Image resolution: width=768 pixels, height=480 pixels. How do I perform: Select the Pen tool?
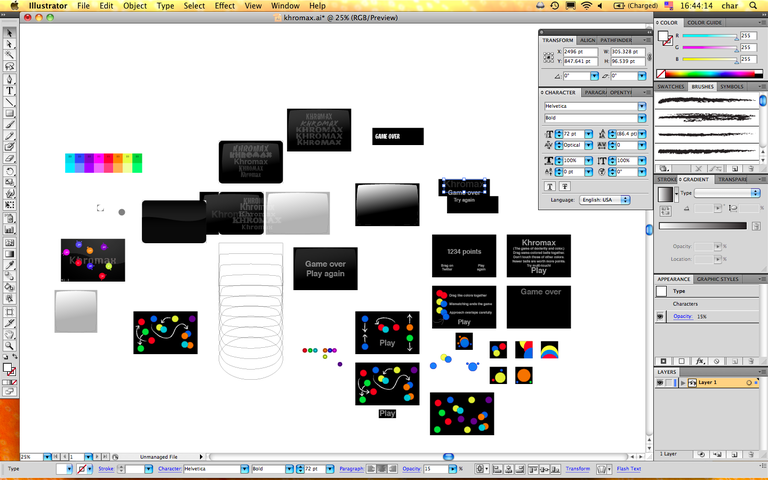tap(9, 79)
